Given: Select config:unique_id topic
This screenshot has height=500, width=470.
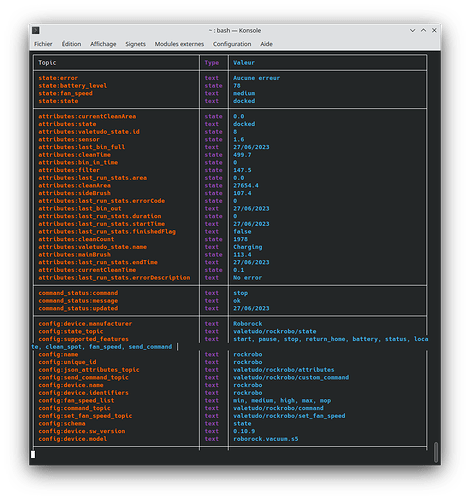Looking at the screenshot, I should (67, 362).
